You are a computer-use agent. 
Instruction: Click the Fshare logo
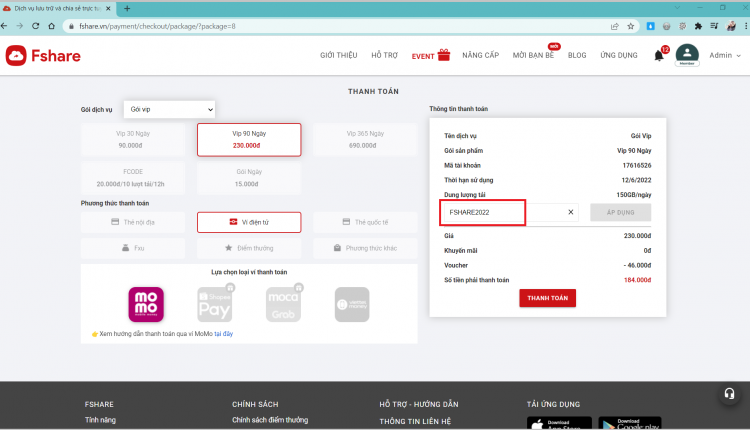click(x=43, y=55)
